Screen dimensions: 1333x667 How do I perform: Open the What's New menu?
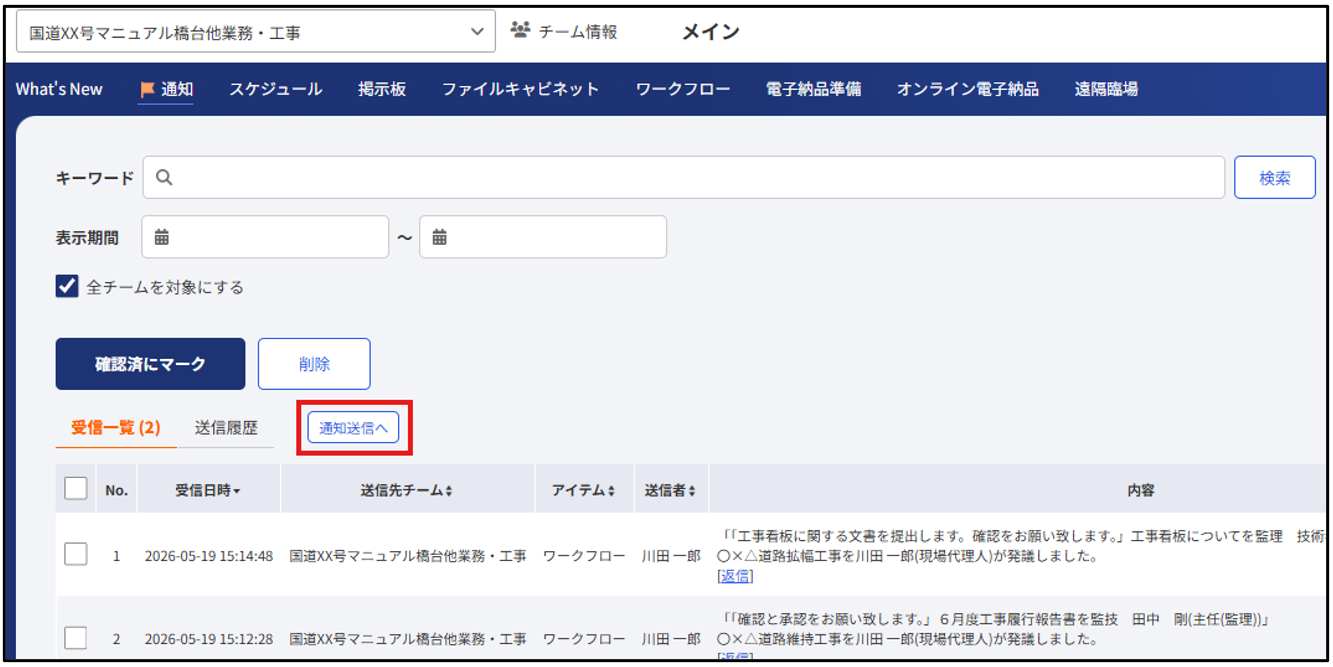[x=59, y=89]
